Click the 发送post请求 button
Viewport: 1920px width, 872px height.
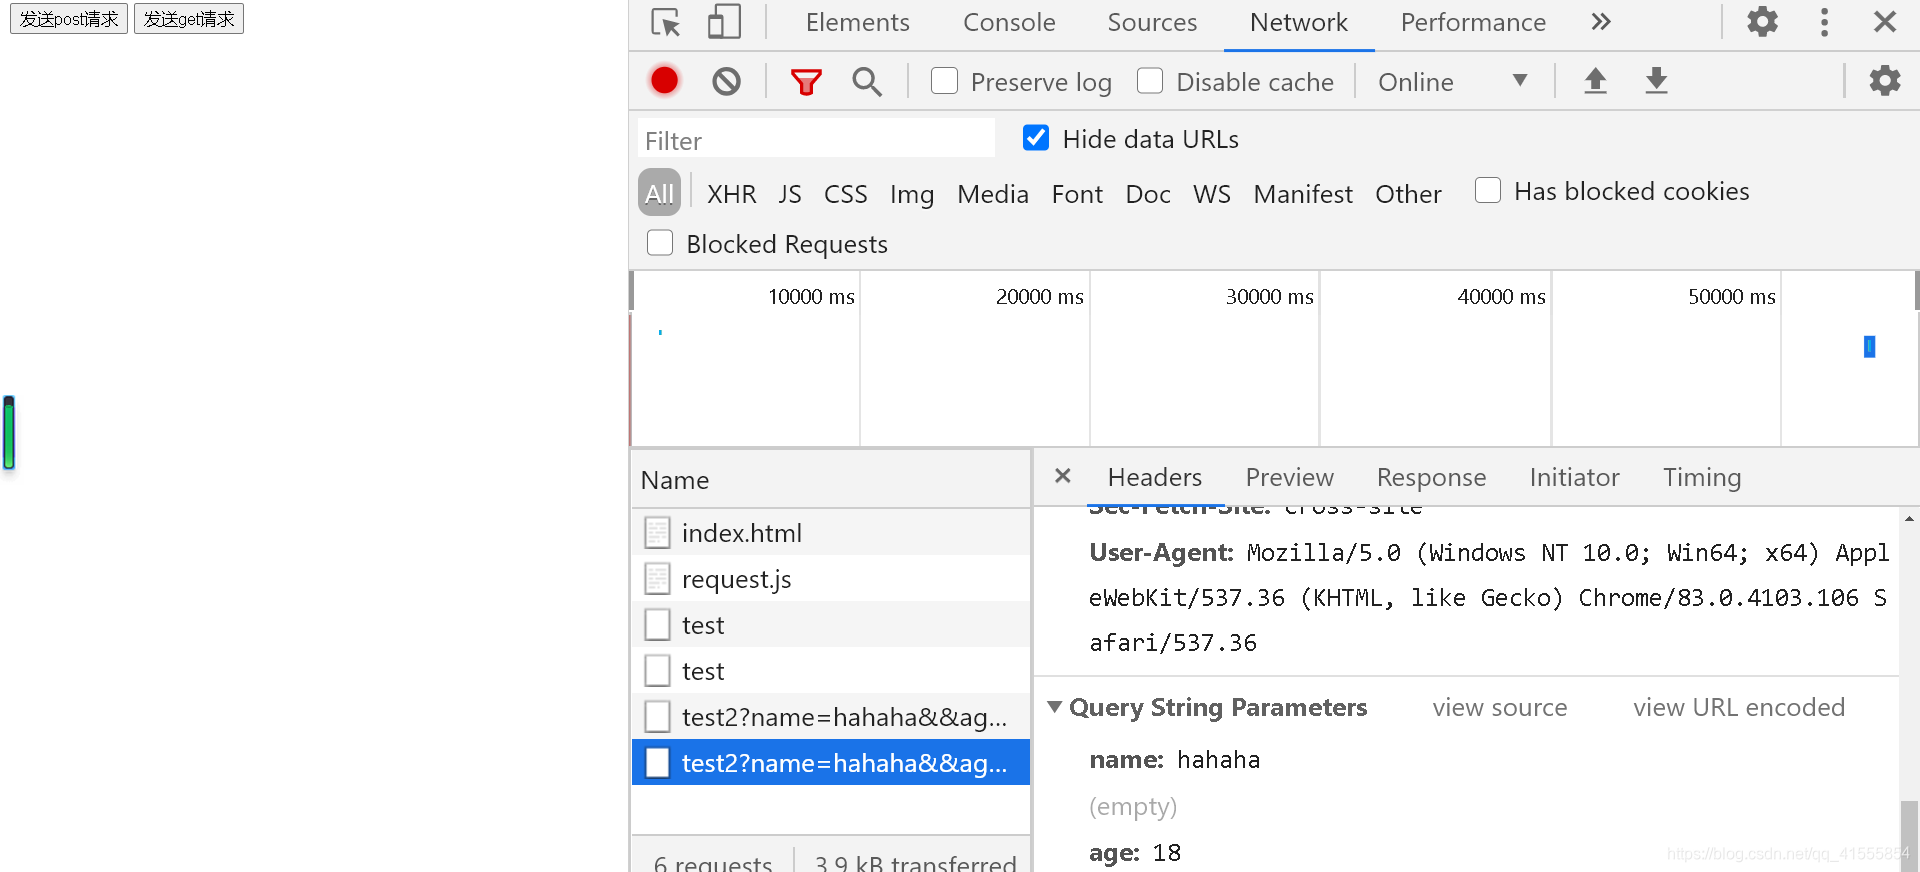[x=69, y=18]
